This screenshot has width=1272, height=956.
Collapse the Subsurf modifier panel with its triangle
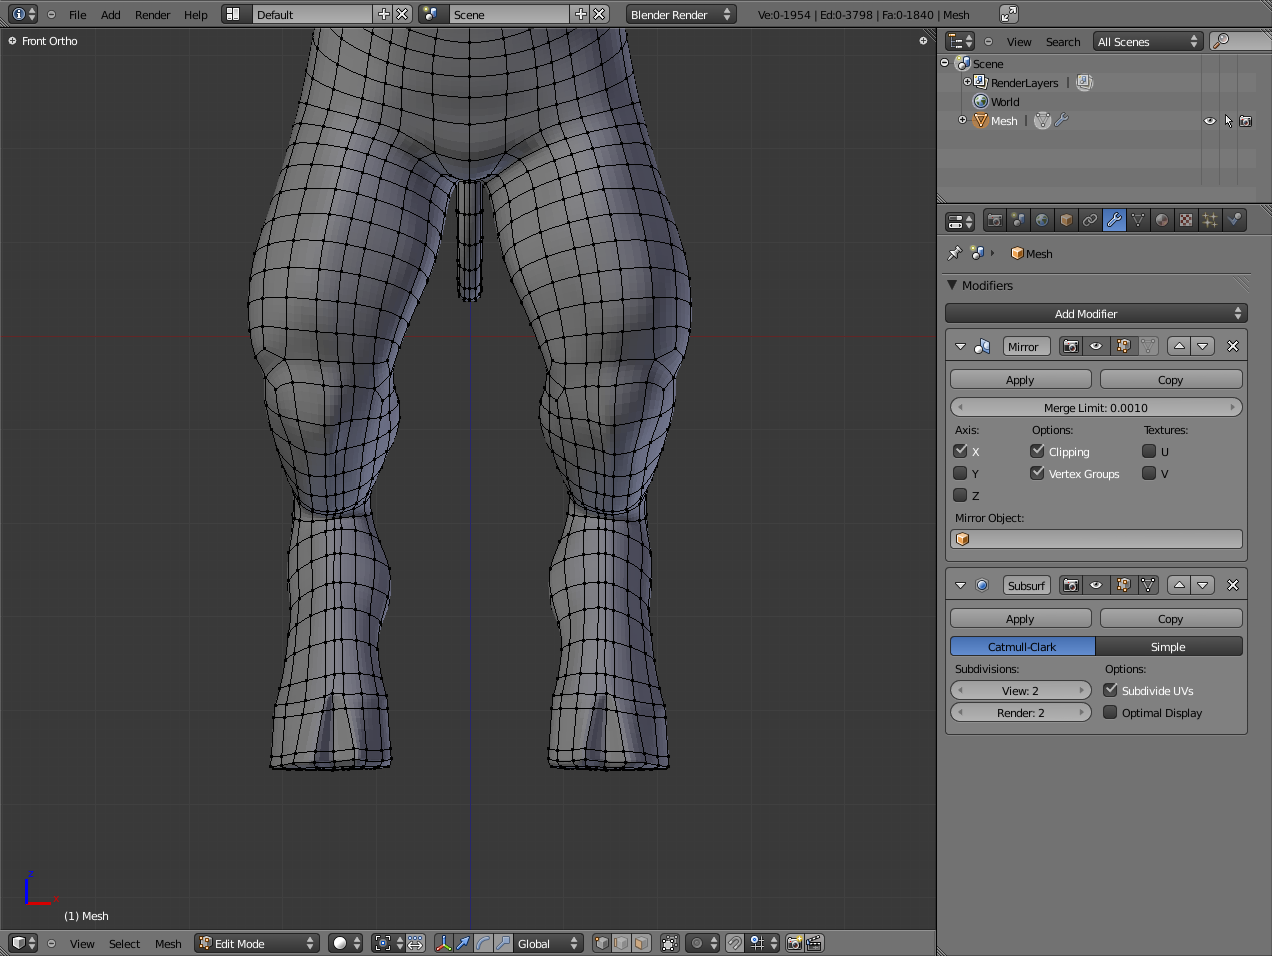[x=960, y=585]
